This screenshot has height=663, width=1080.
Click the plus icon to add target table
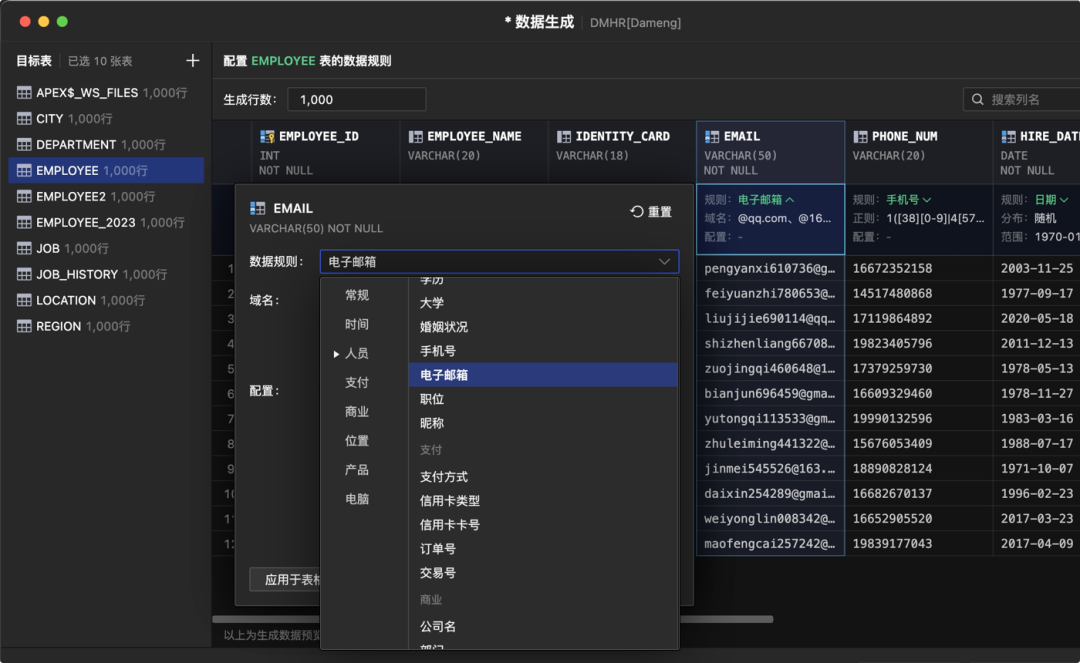[x=193, y=61]
